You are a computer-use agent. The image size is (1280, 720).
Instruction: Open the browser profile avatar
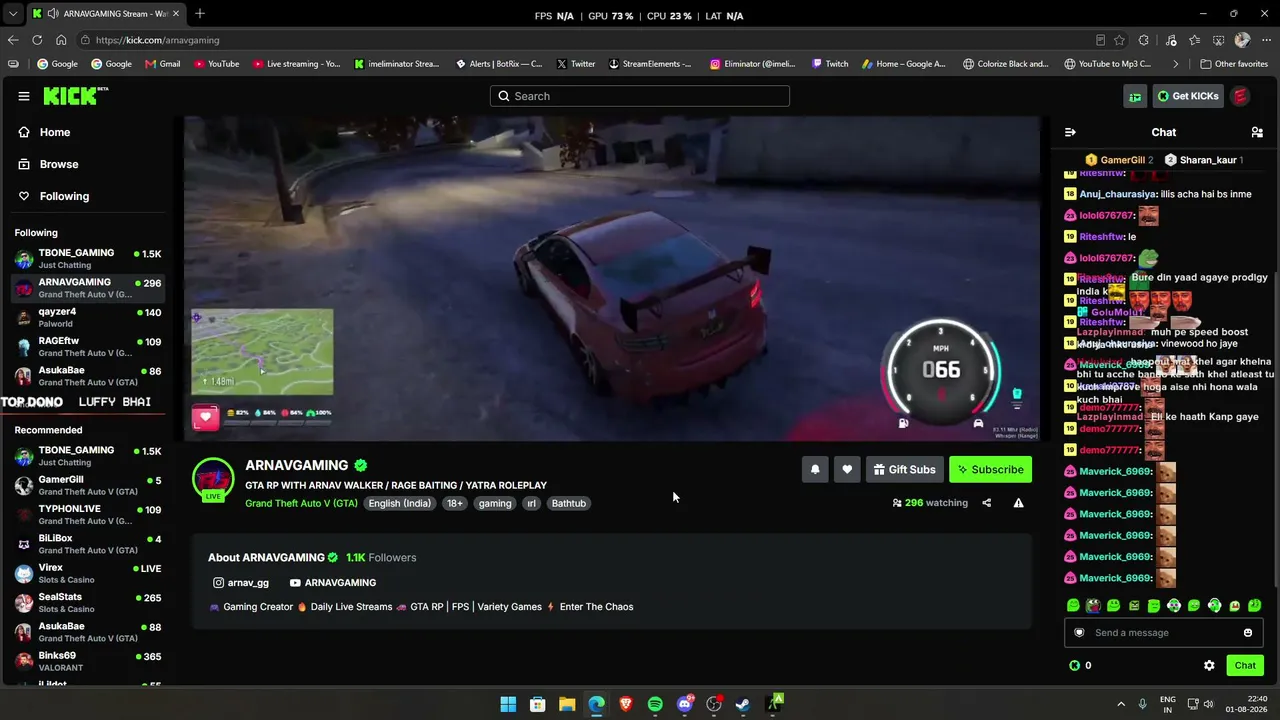[x=1242, y=40]
